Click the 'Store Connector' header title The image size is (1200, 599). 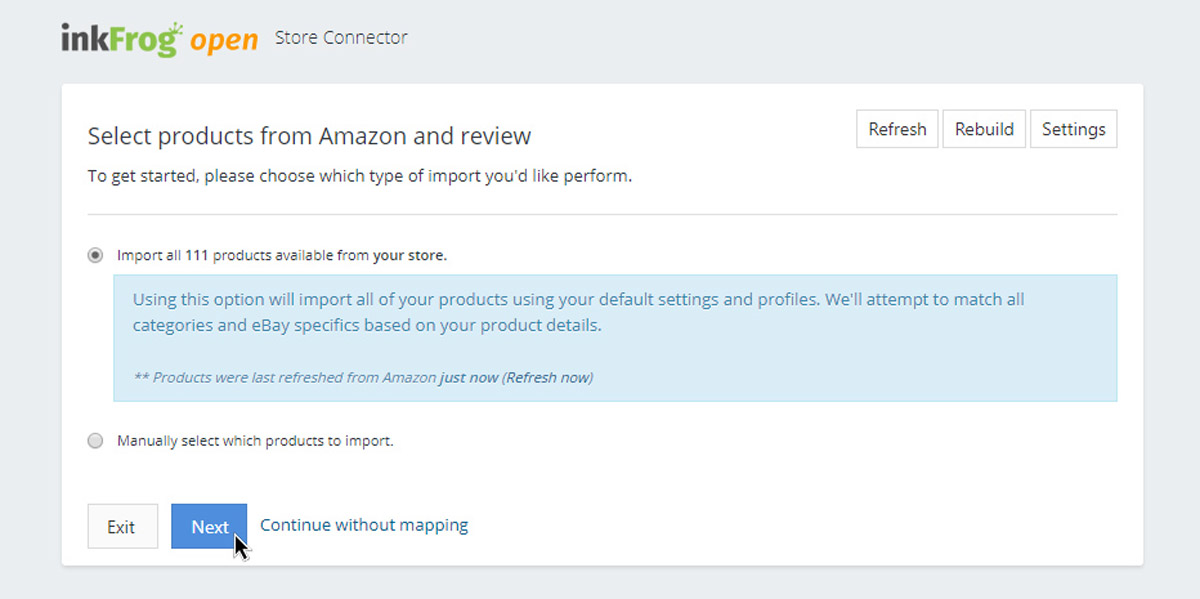[341, 38]
